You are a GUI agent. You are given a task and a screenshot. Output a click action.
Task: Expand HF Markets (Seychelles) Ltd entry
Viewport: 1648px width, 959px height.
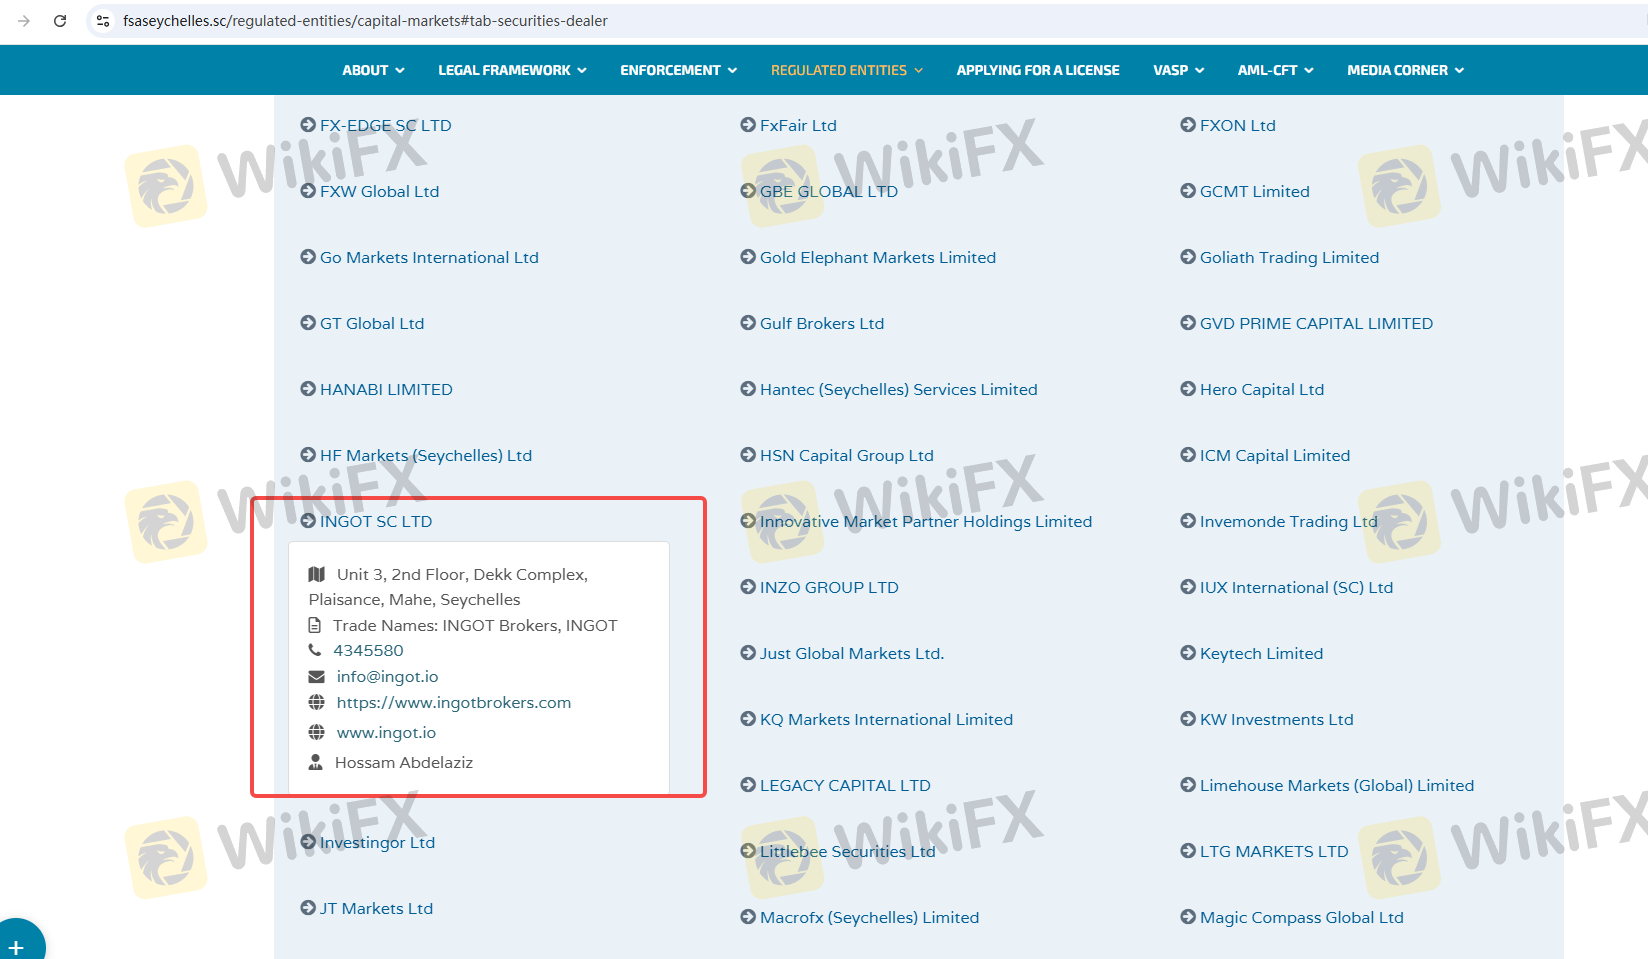pyautogui.click(x=425, y=456)
